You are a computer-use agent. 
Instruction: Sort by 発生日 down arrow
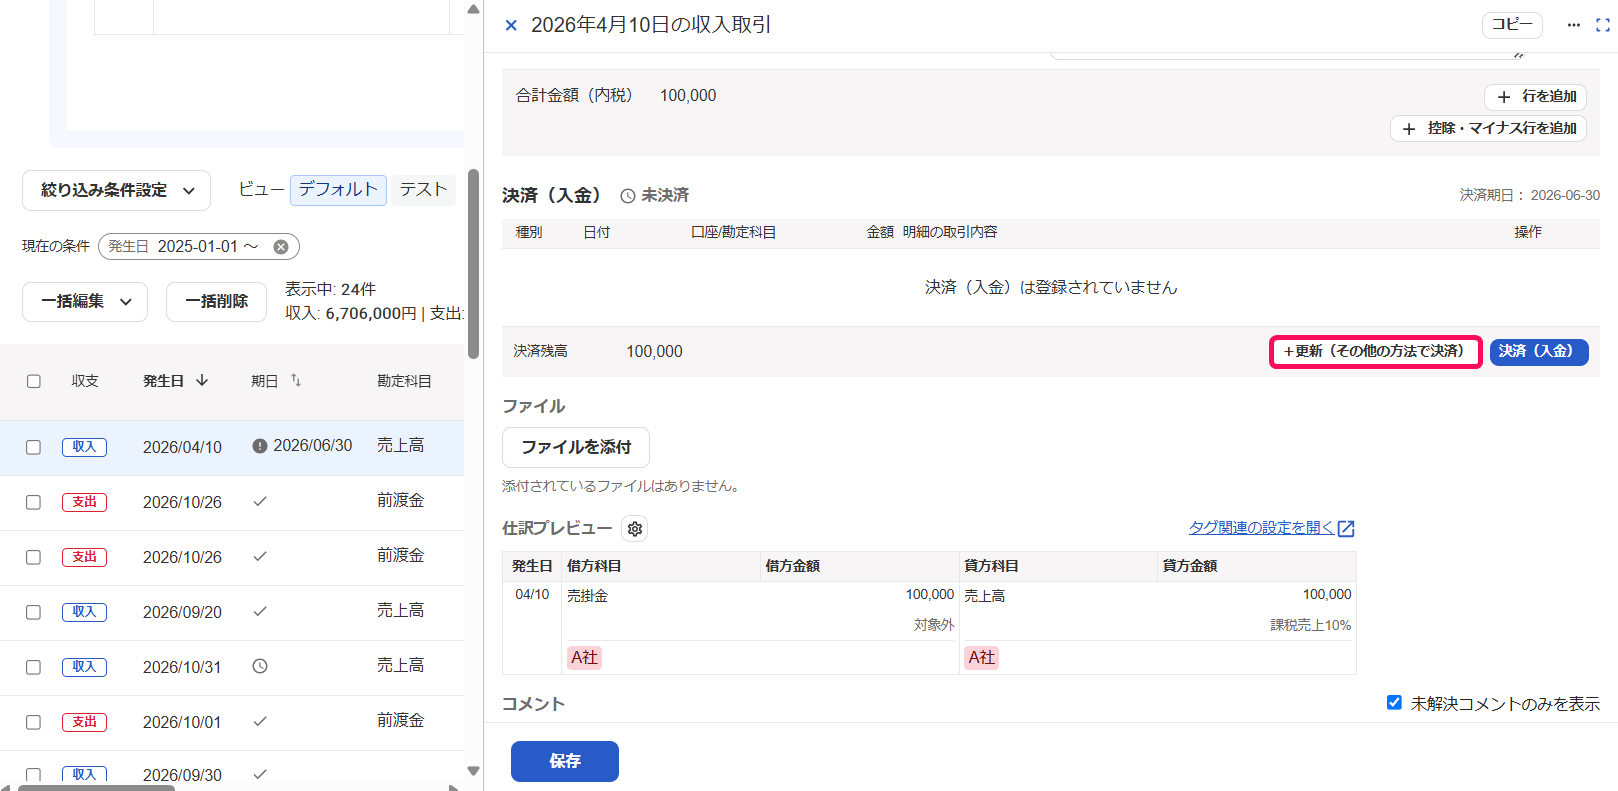click(202, 380)
